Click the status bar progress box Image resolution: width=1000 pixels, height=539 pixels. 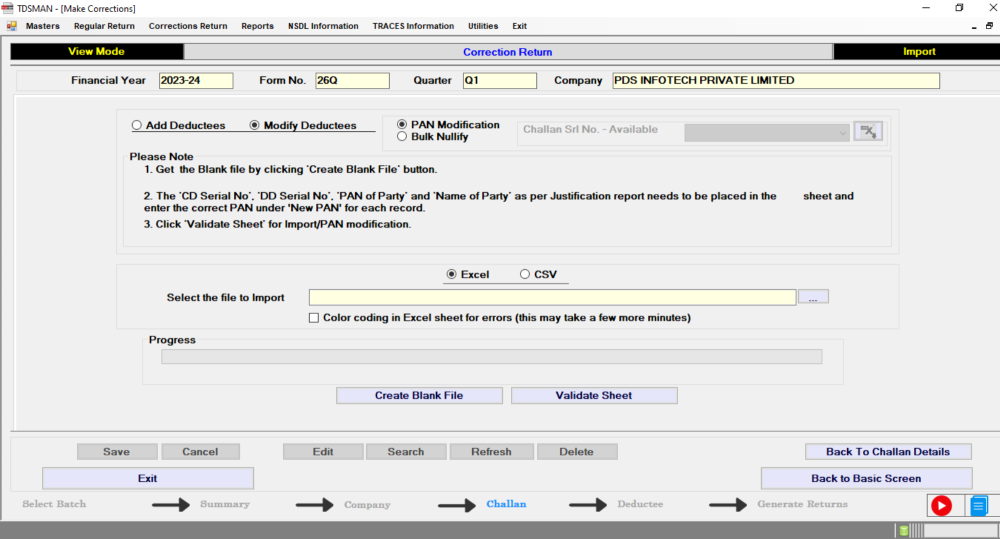point(960,531)
